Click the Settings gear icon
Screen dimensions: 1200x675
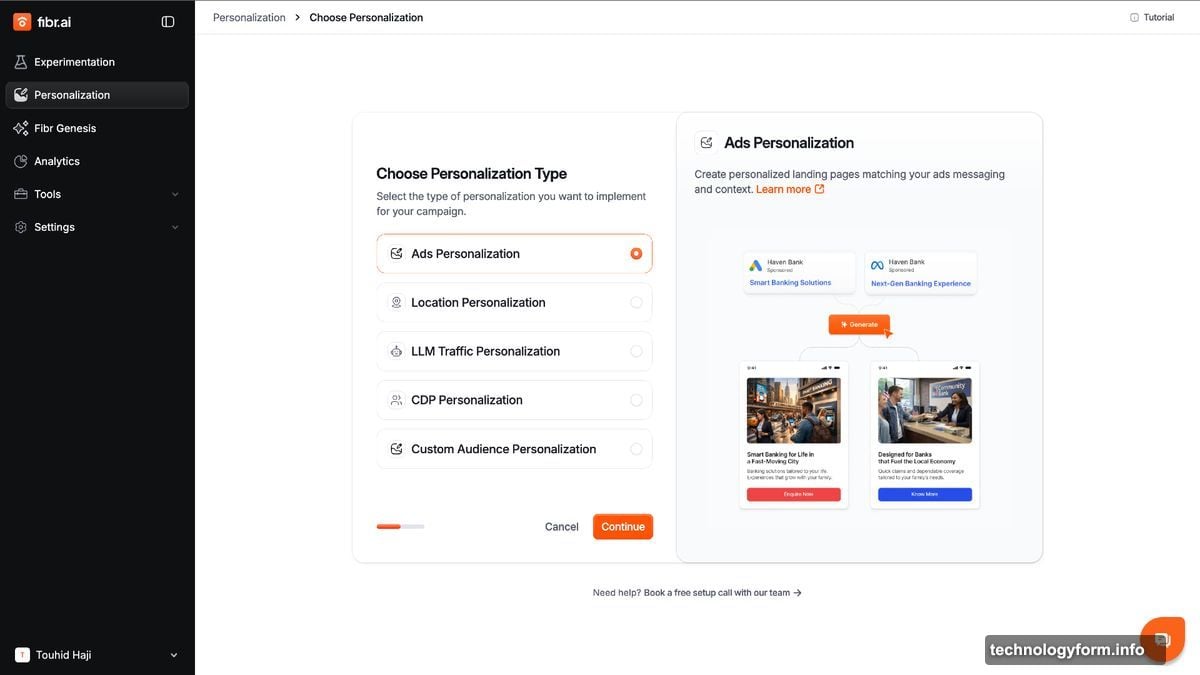tap(21, 227)
